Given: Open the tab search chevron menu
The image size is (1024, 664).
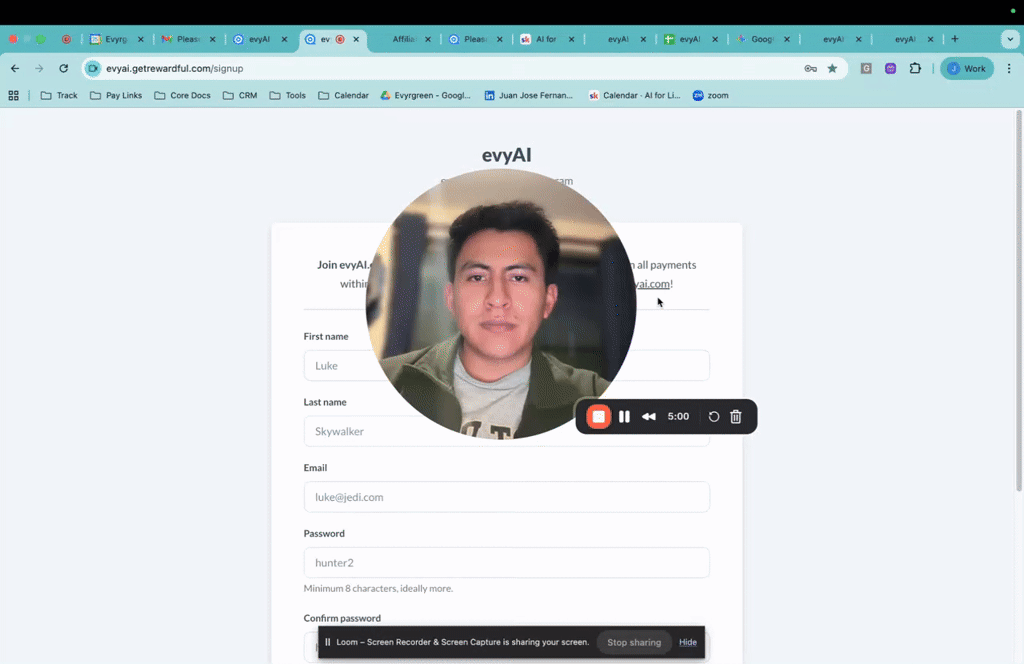Looking at the screenshot, I should 1009,38.
